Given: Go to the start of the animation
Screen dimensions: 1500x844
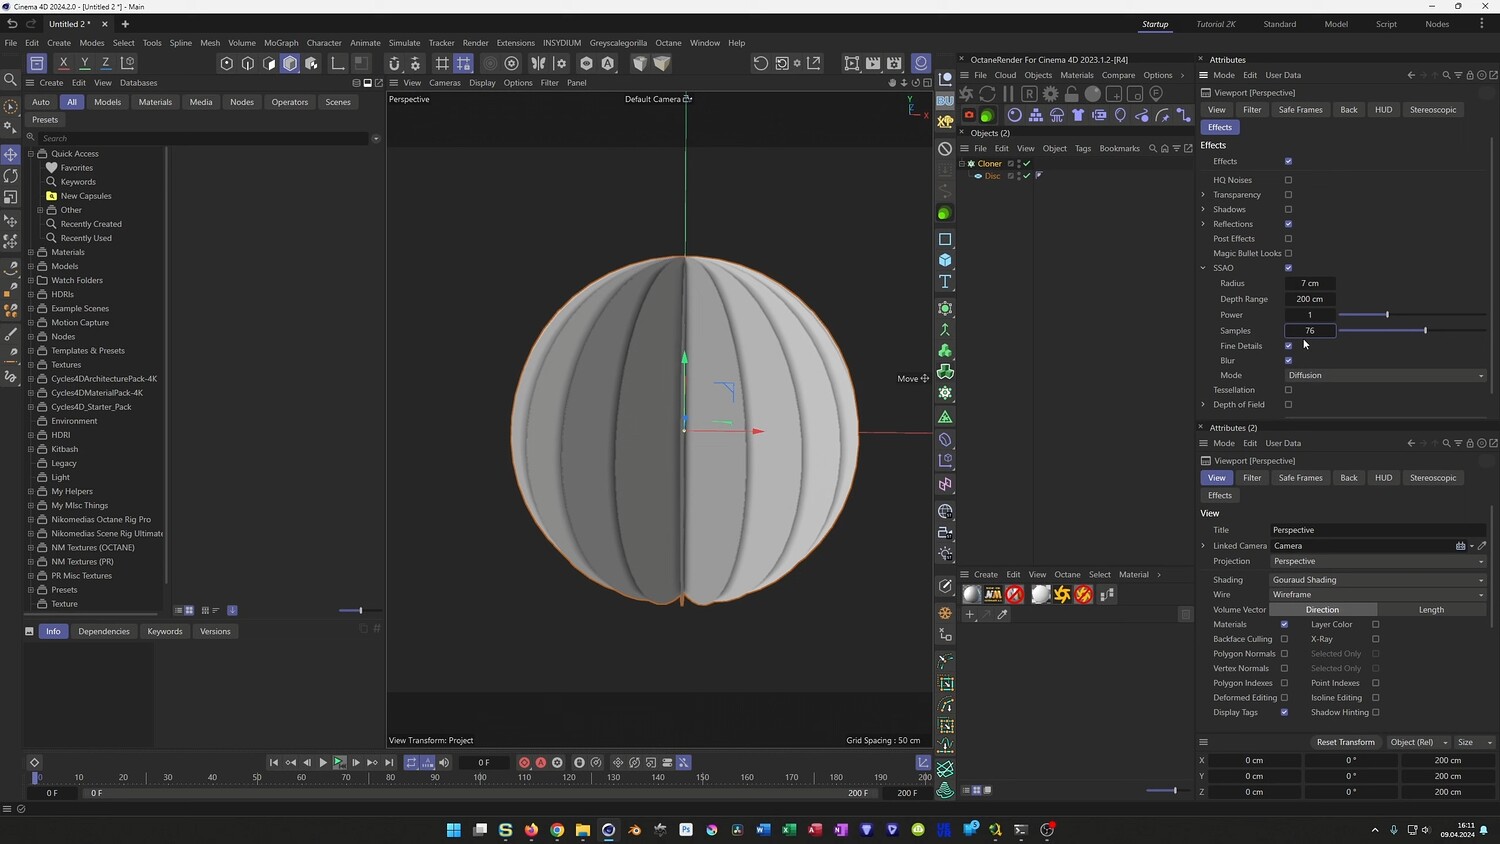Looking at the screenshot, I should (x=274, y=763).
